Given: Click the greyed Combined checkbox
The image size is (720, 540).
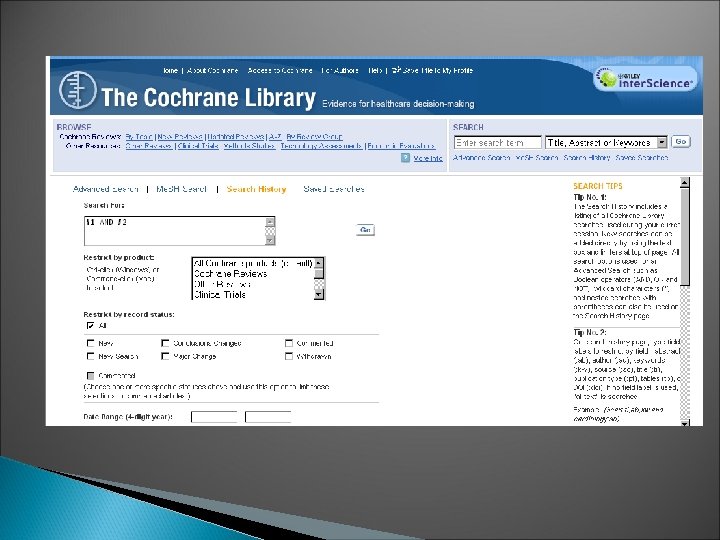Looking at the screenshot, I should (90, 376).
